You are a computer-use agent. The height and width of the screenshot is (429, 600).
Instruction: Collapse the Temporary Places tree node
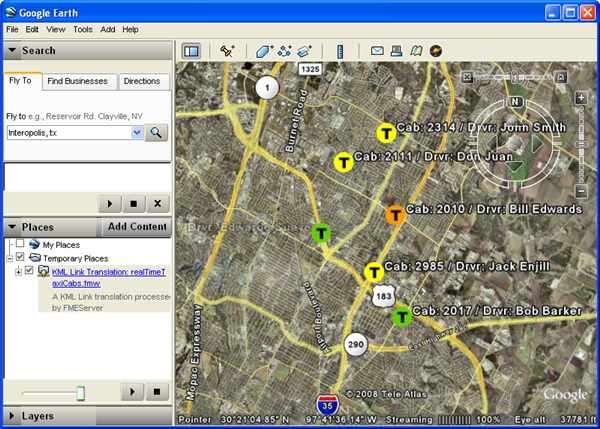pyautogui.click(x=10, y=259)
